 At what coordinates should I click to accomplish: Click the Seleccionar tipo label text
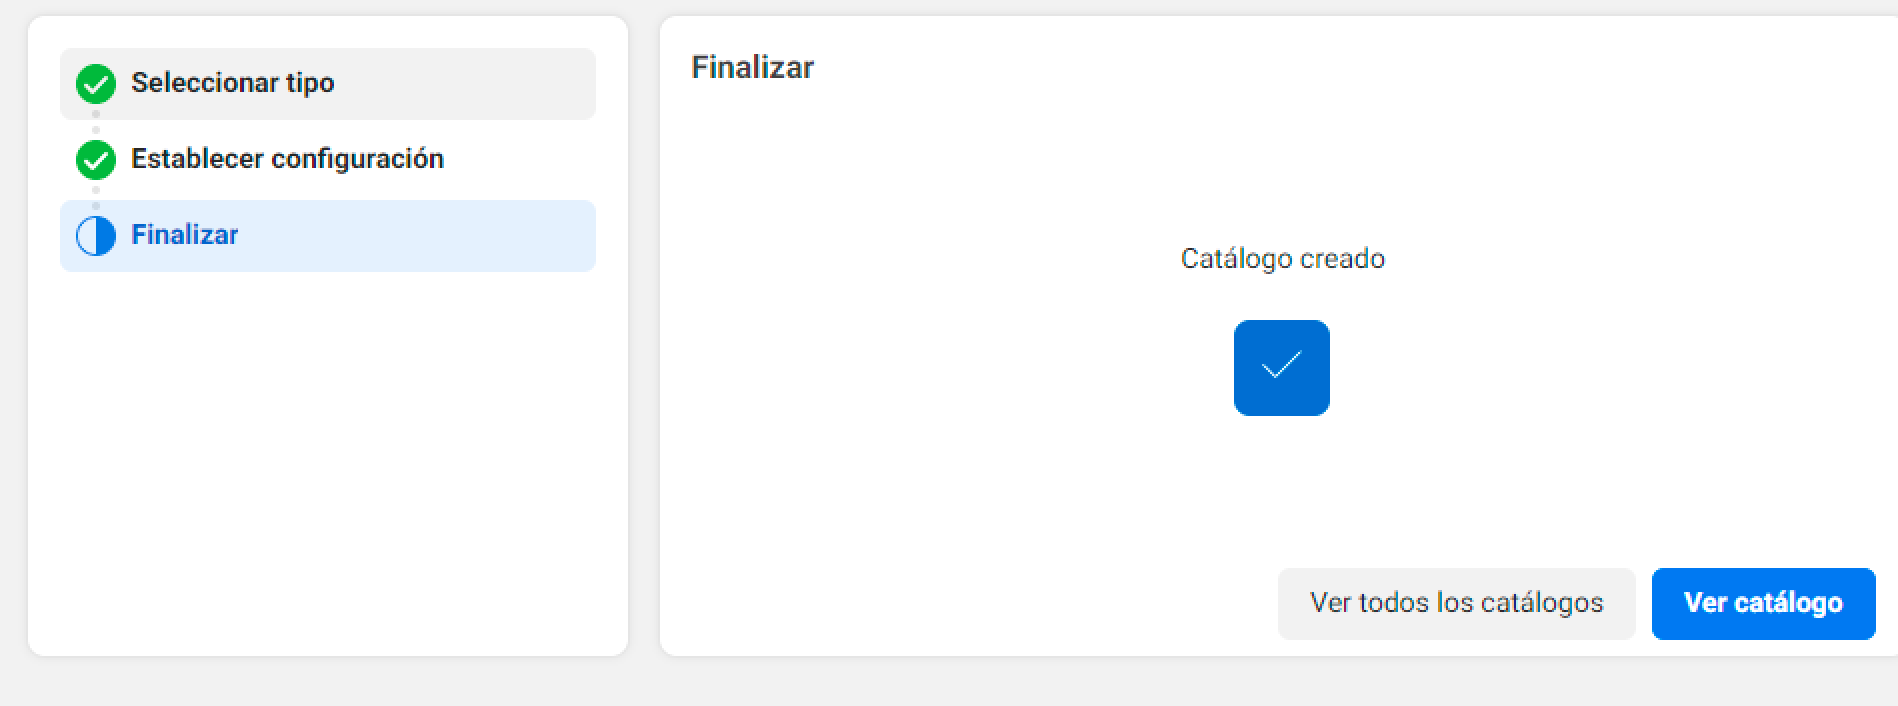pos(232,83)
